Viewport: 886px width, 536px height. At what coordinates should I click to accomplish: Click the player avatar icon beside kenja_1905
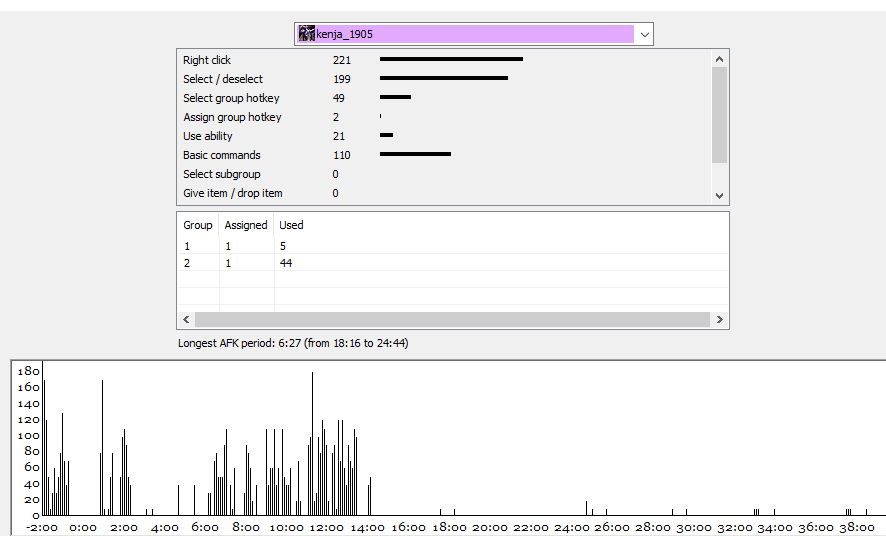[306, 34]
